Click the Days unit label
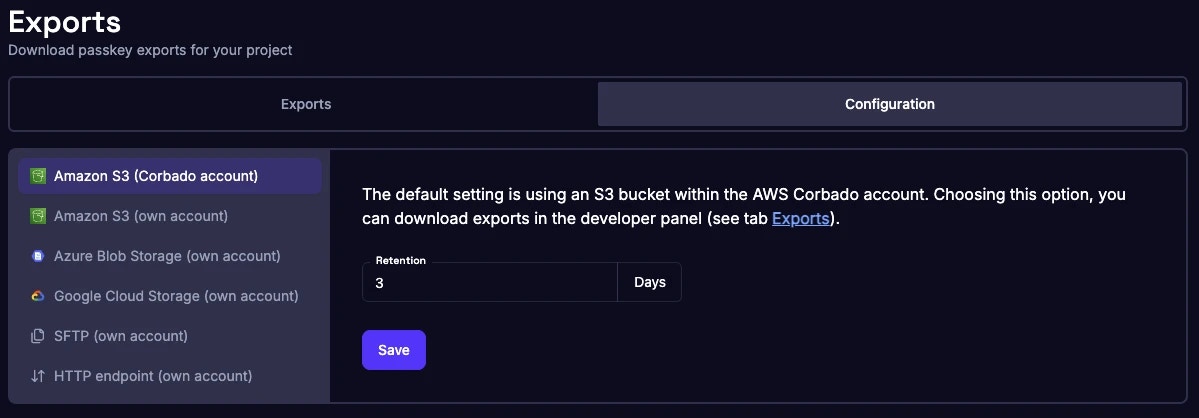This screenshot has height=418, width=1199. pyautogui.click(x=649, y=283)
